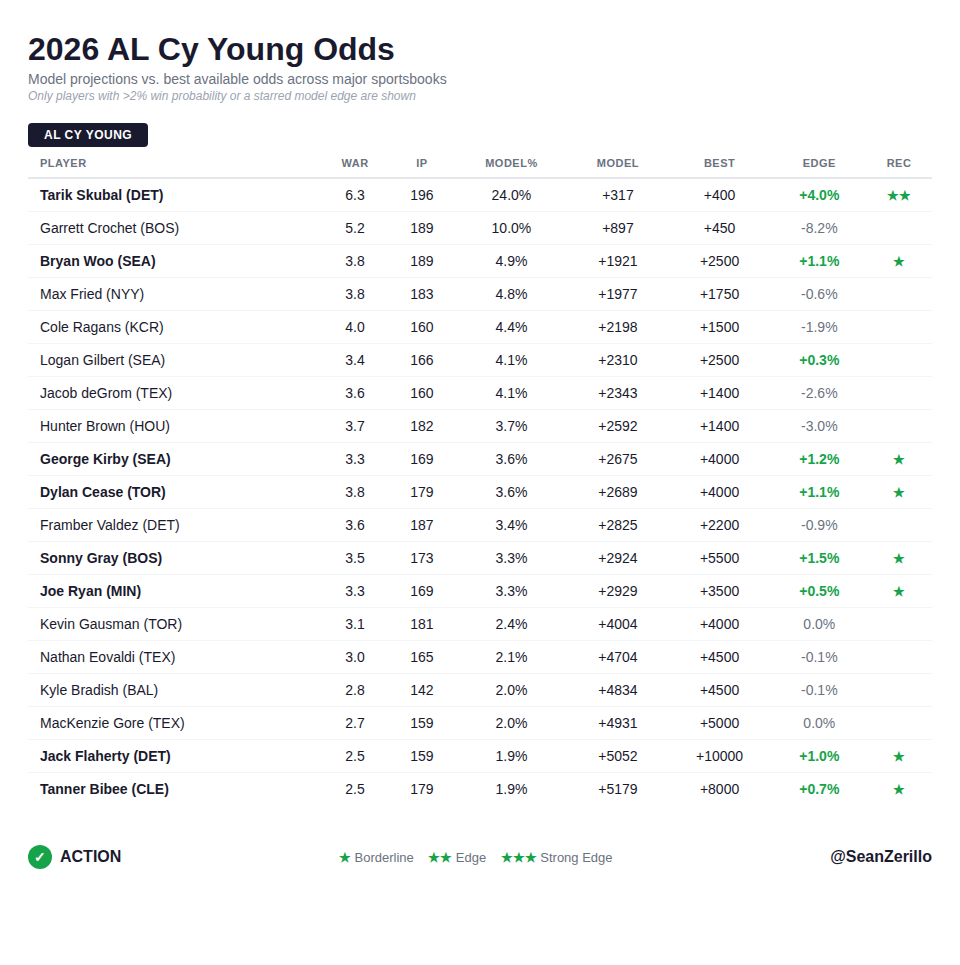Click George Kirby's recommendation star
This screenshot has height=965, width=960.
point(898,460)
